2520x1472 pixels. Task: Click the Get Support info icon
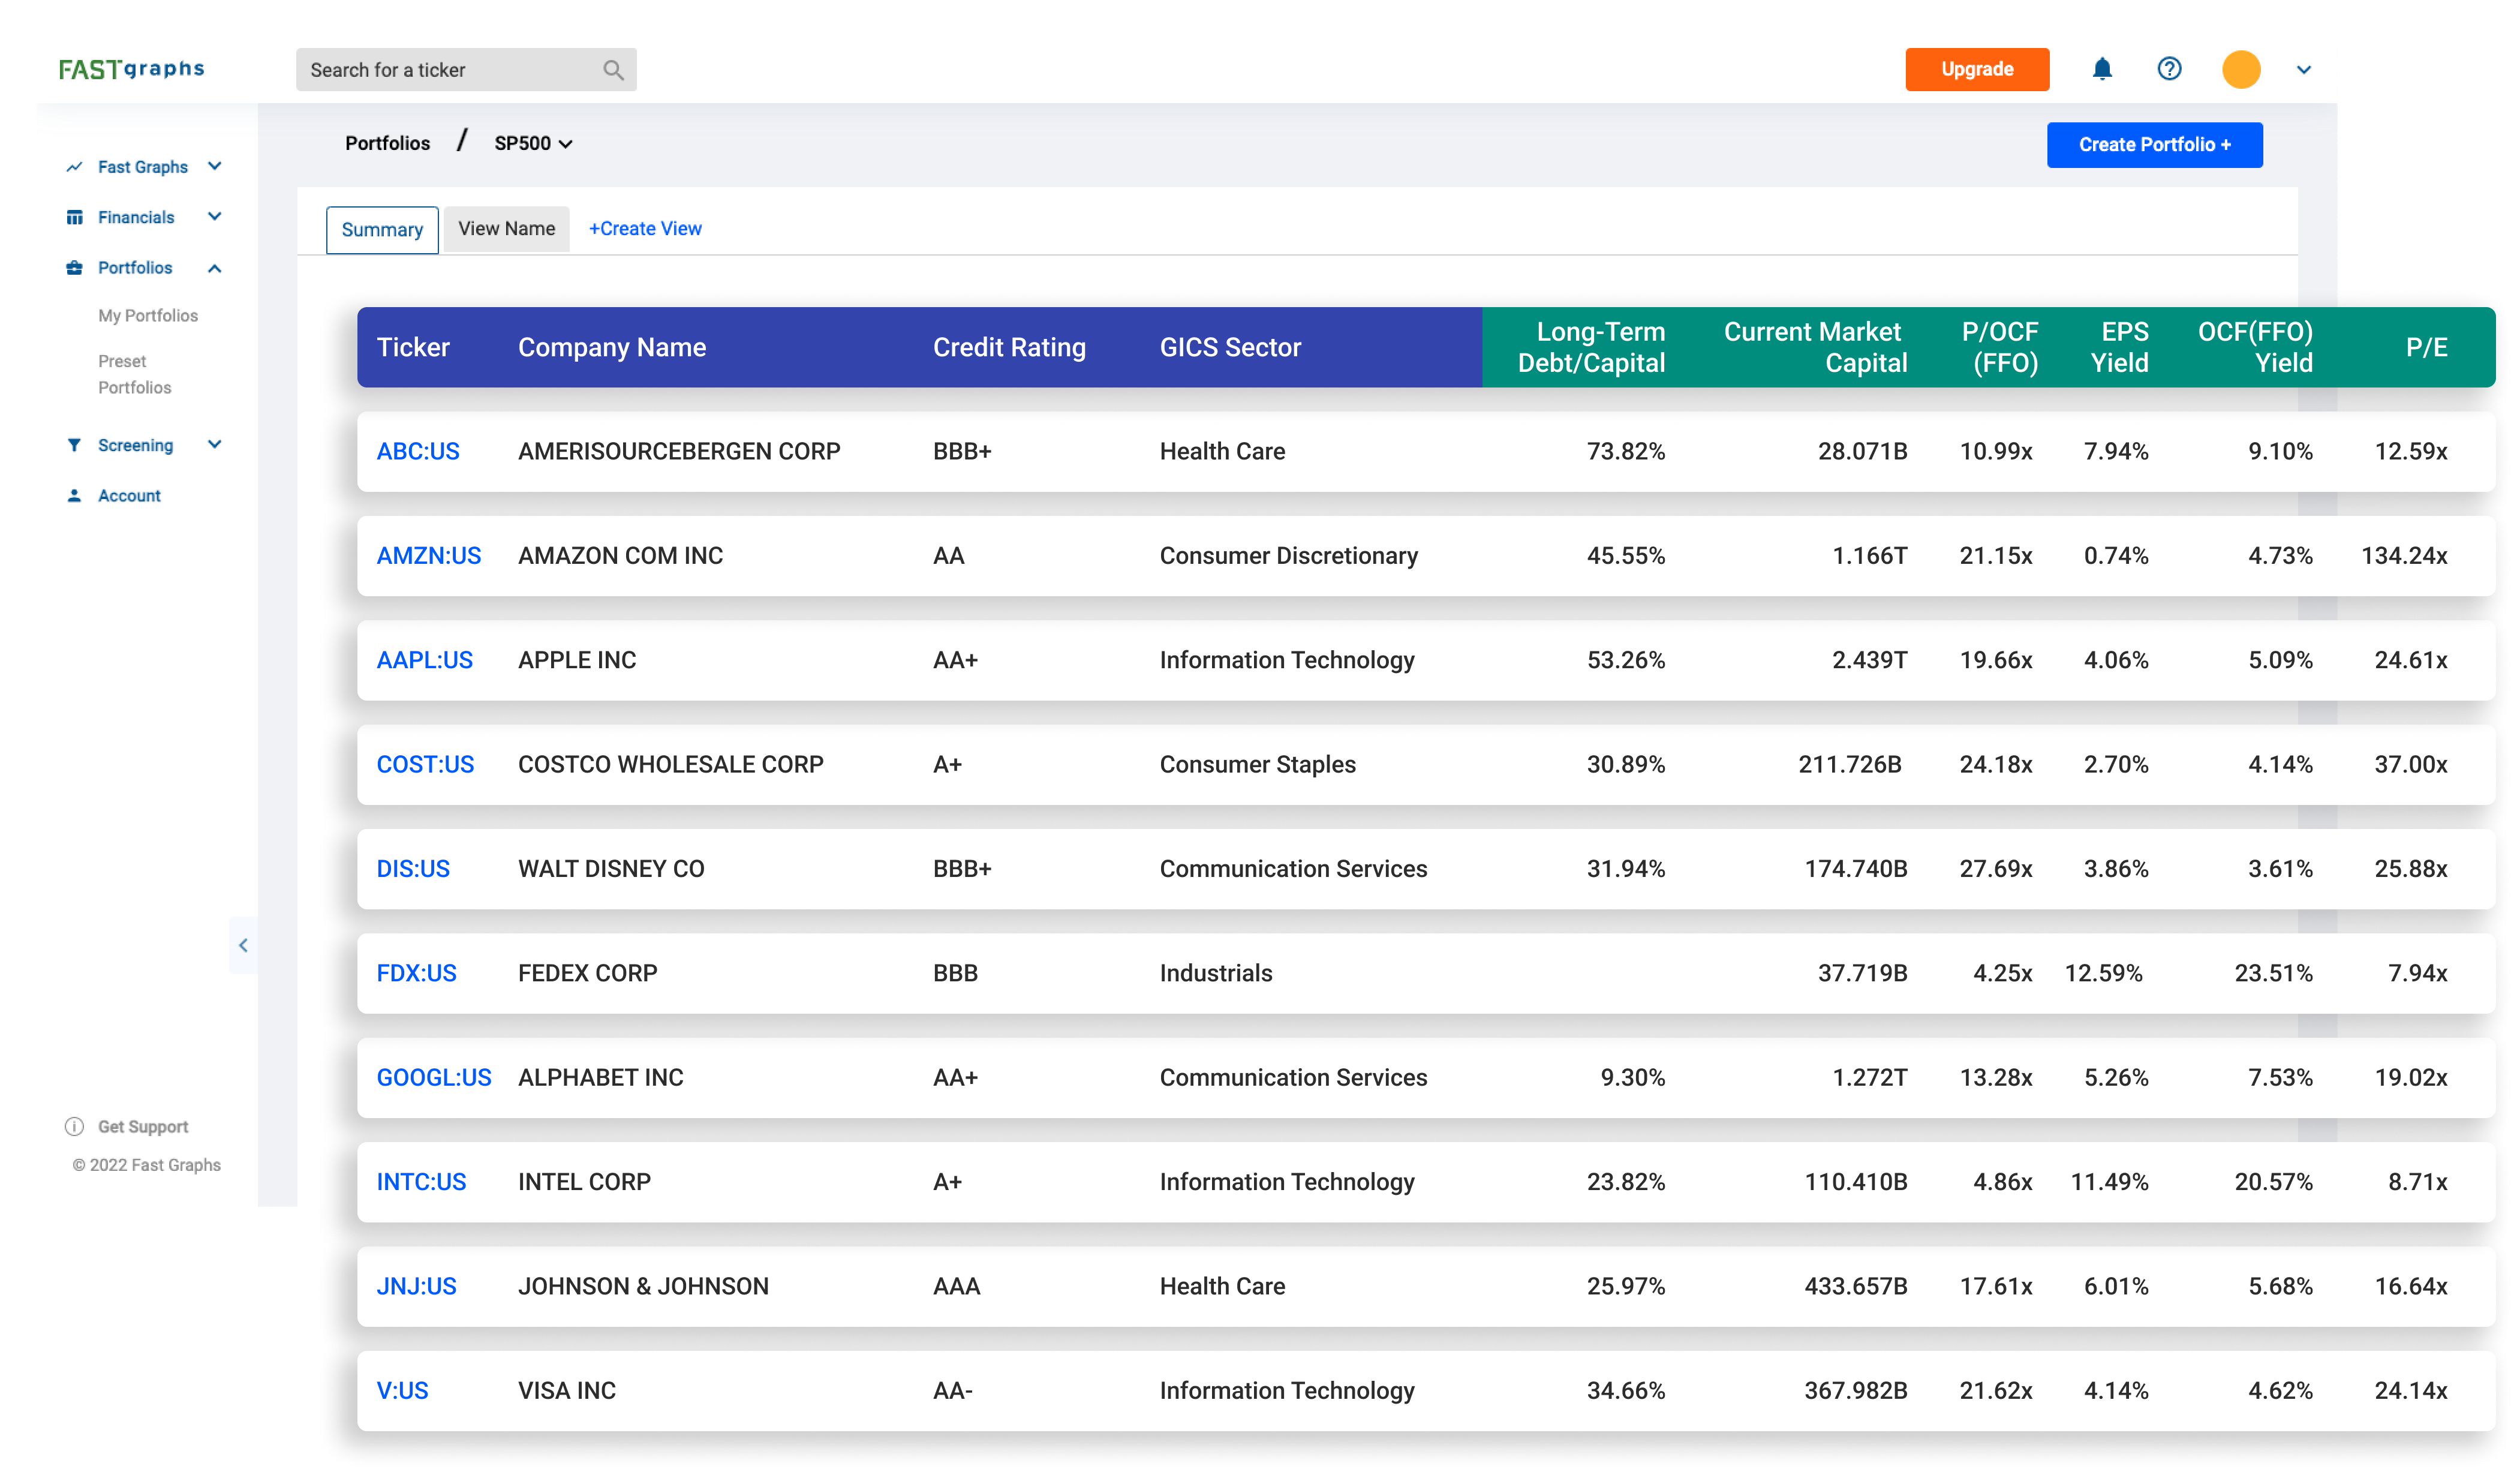[x=74, y=1126]
